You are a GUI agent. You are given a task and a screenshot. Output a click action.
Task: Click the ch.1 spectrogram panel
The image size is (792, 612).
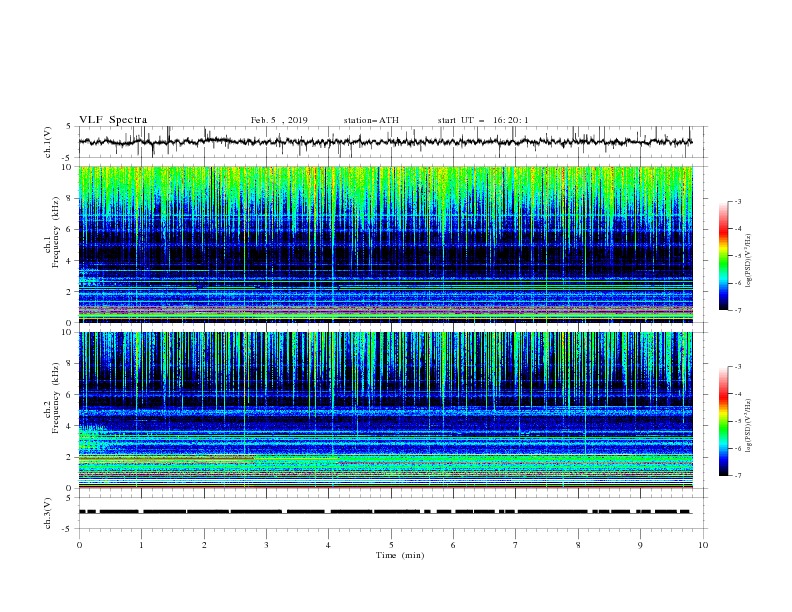coord(385,244)
